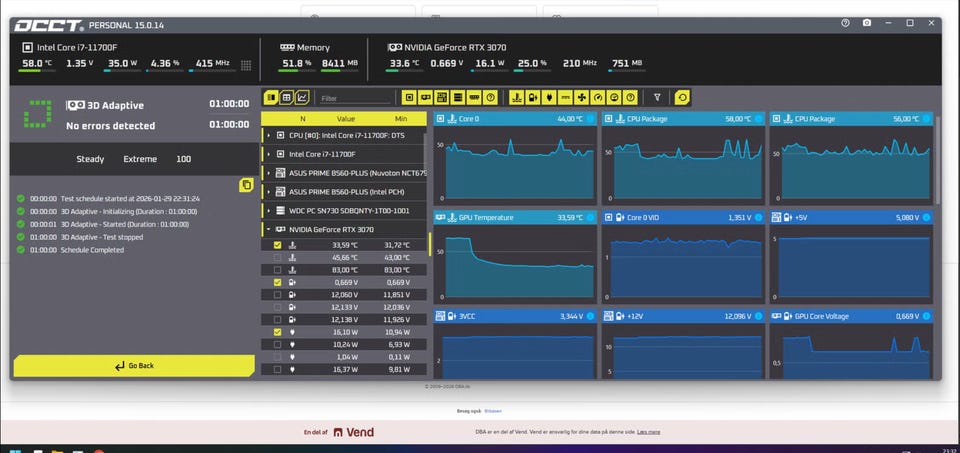Toggle the GPU hardware filter icon

click(426, 97)
